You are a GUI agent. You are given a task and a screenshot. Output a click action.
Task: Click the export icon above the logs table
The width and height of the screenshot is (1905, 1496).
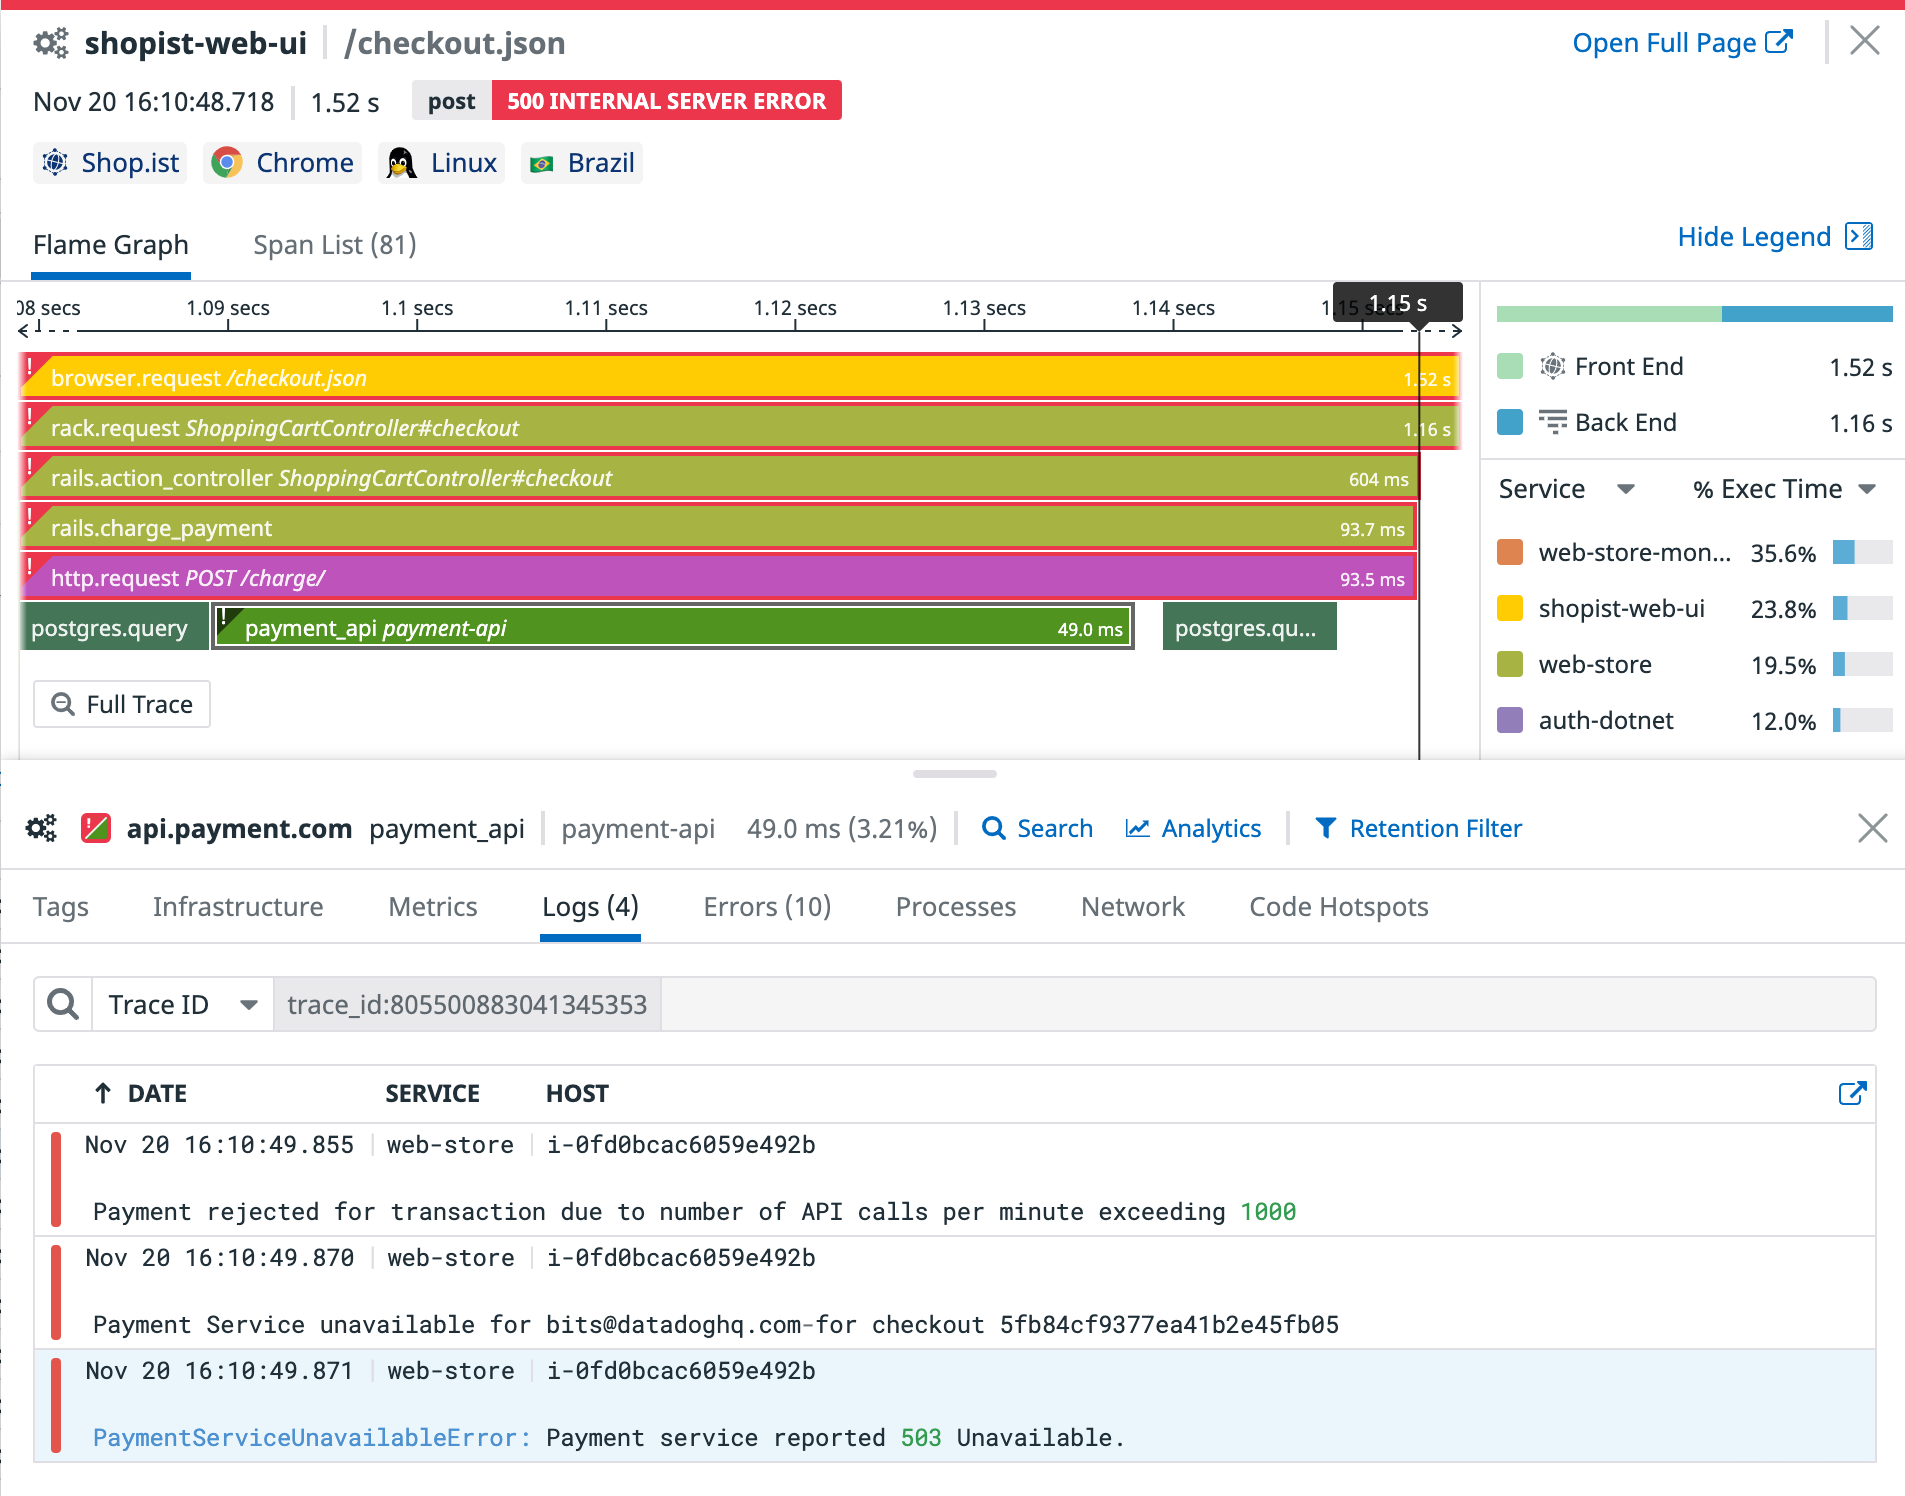pyautogui.click(x=1852, y=1093)
